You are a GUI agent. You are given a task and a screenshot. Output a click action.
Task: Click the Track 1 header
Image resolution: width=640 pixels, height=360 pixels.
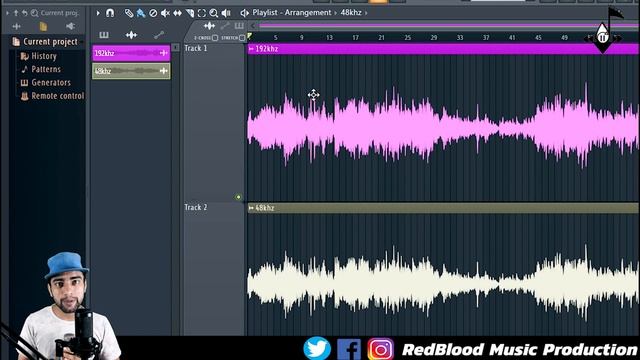213,122
